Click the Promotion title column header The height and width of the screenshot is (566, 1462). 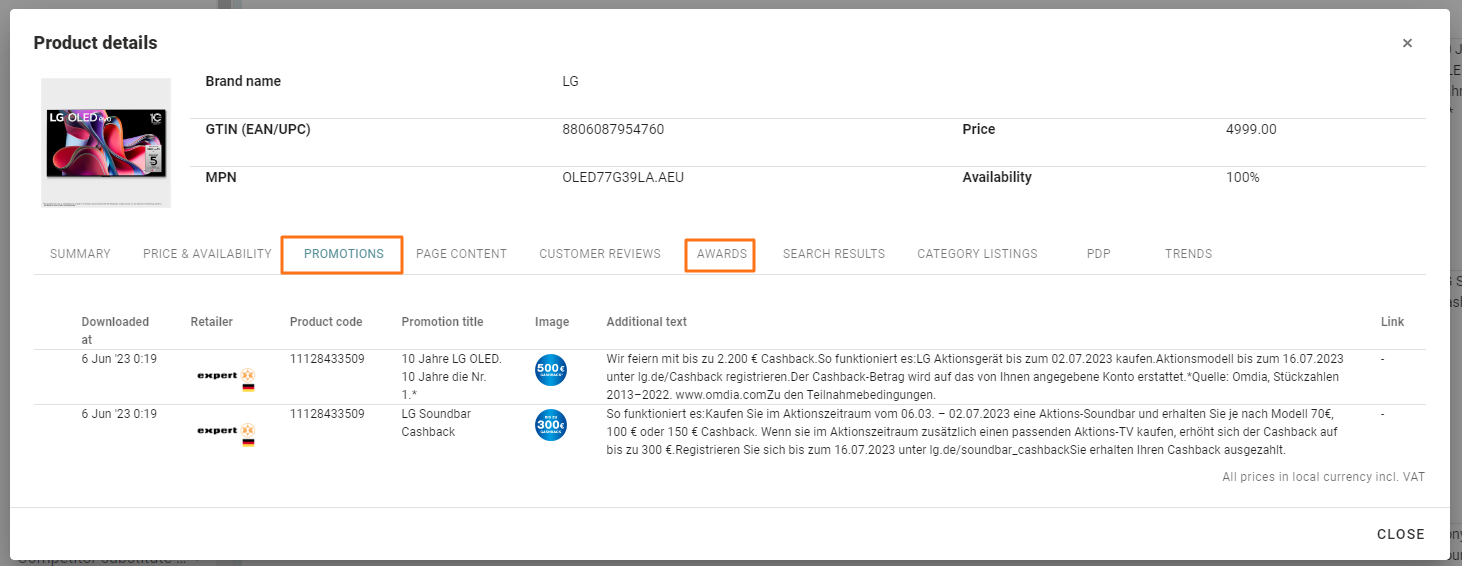[442, 322]
